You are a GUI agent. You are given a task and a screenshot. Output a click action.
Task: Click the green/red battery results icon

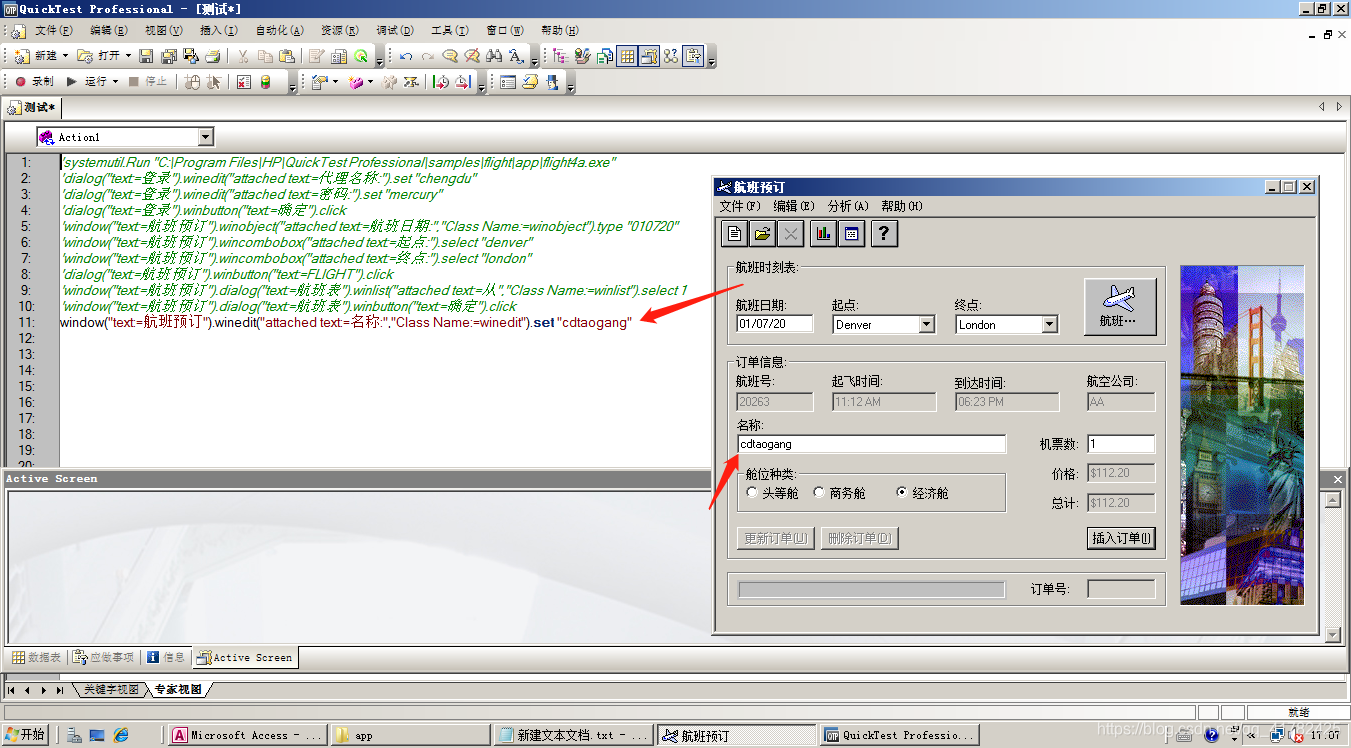pos(266,82)
